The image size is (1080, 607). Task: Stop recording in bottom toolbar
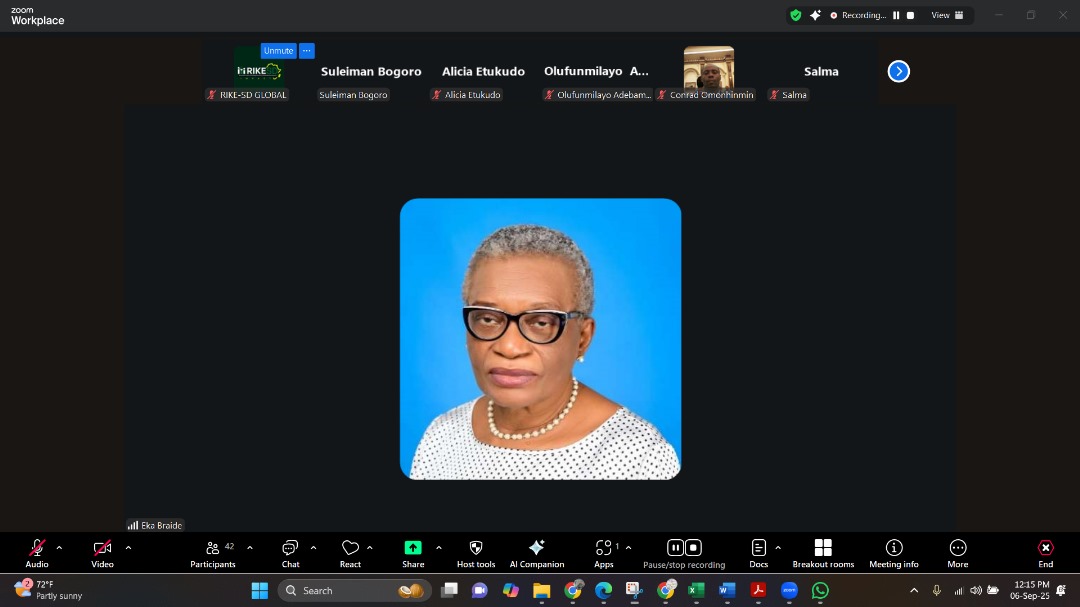pyautogui.click(x=694, y=547)
